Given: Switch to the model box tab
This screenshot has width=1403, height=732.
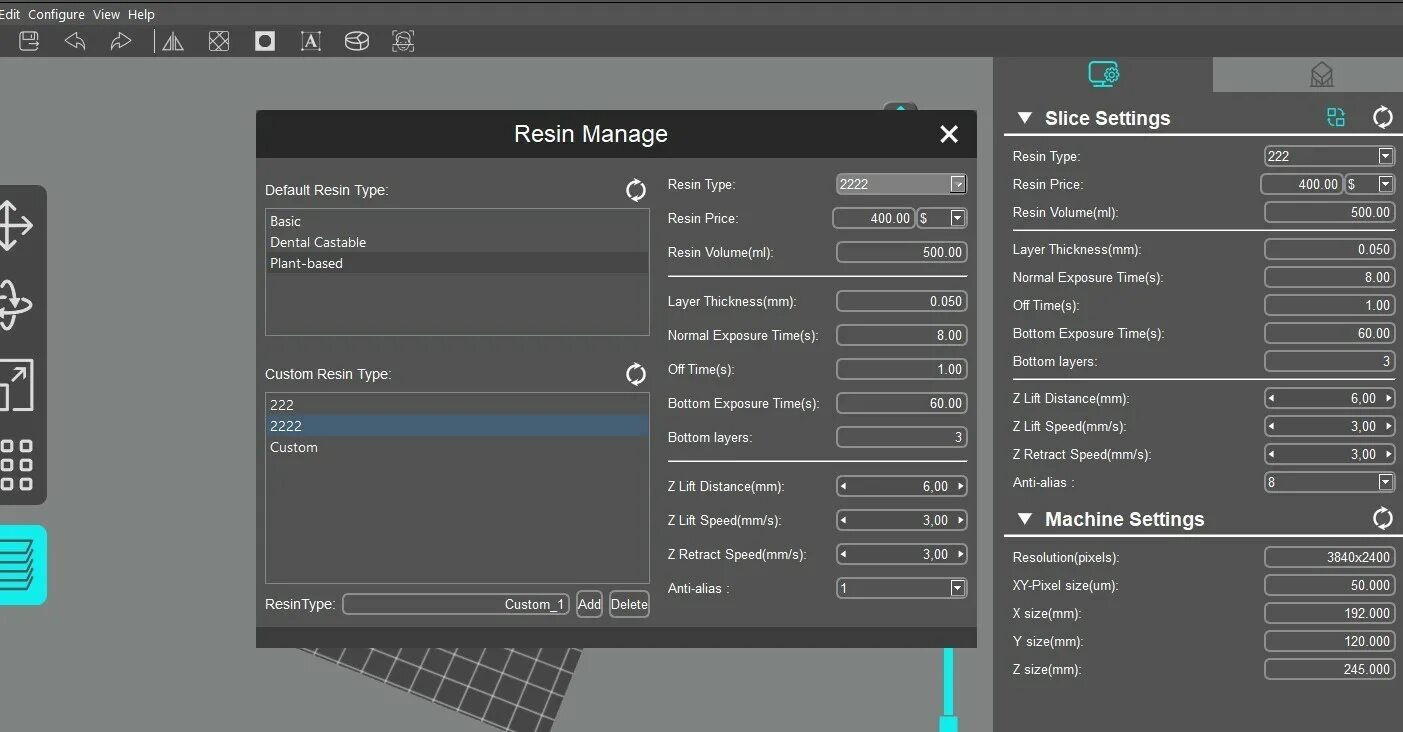Looking at the screenshot, I should 1322,75.
